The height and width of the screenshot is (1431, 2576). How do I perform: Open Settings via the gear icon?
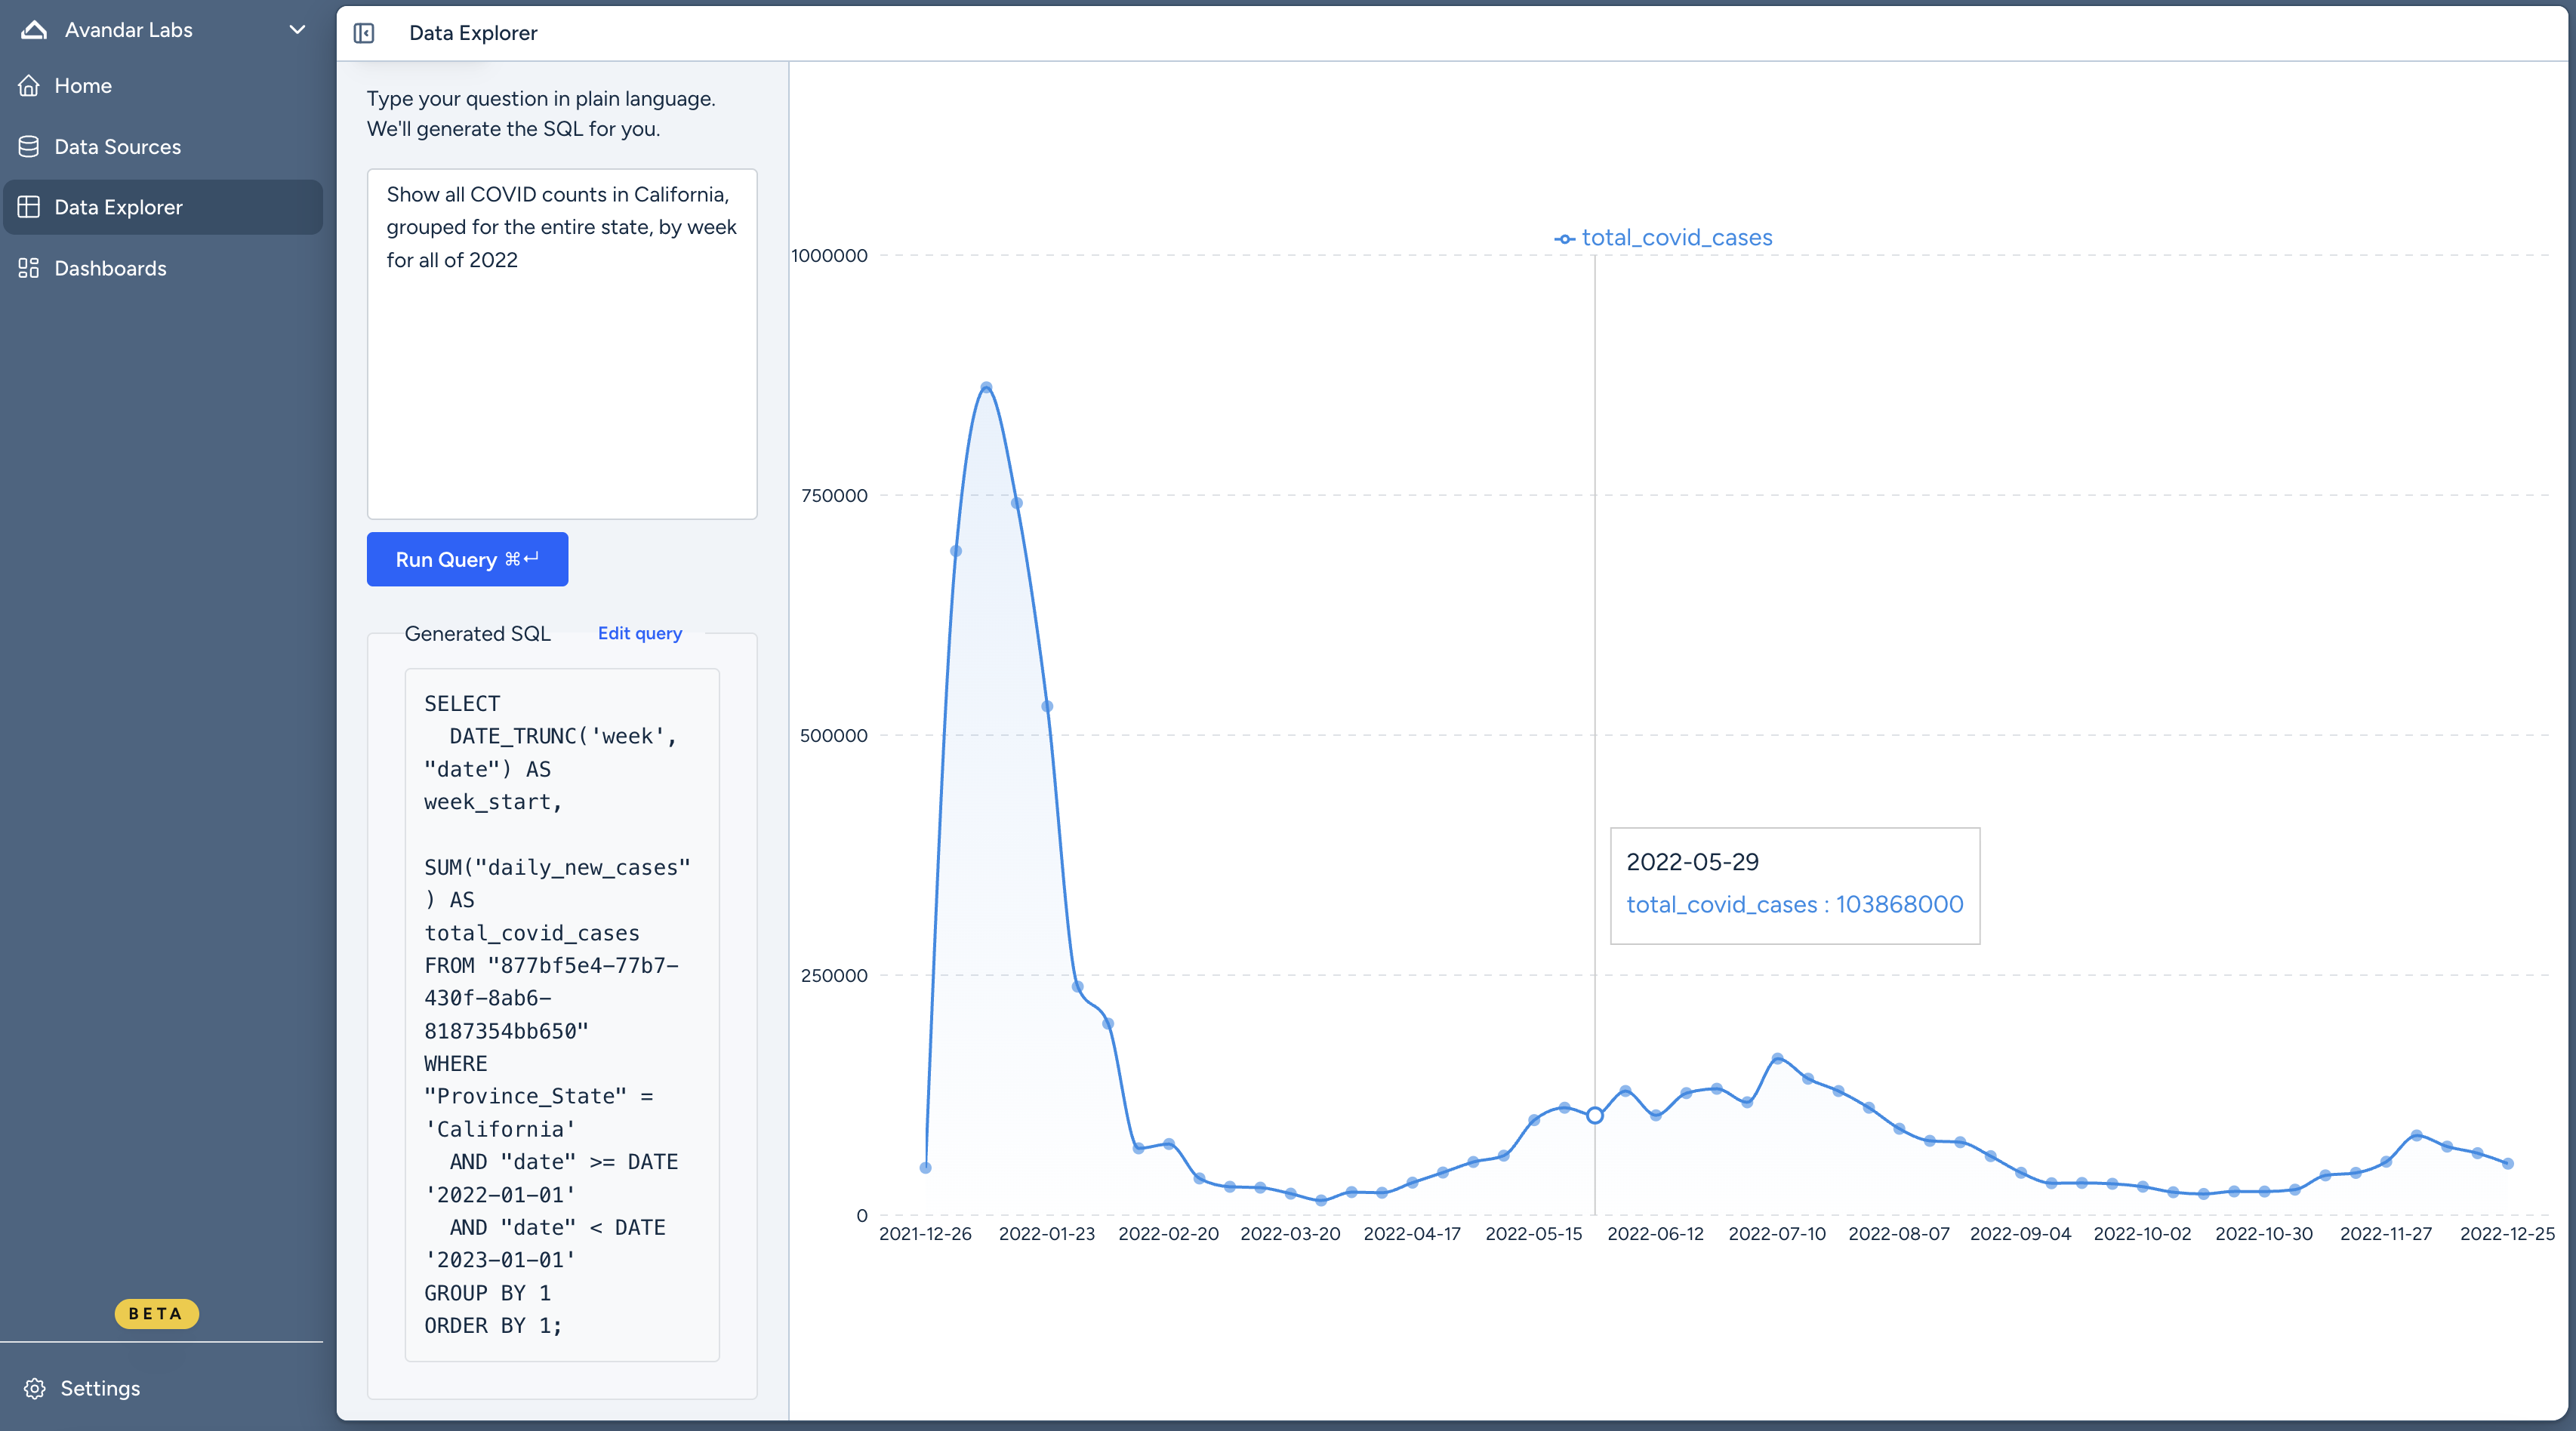click(x=33, y=1388)
